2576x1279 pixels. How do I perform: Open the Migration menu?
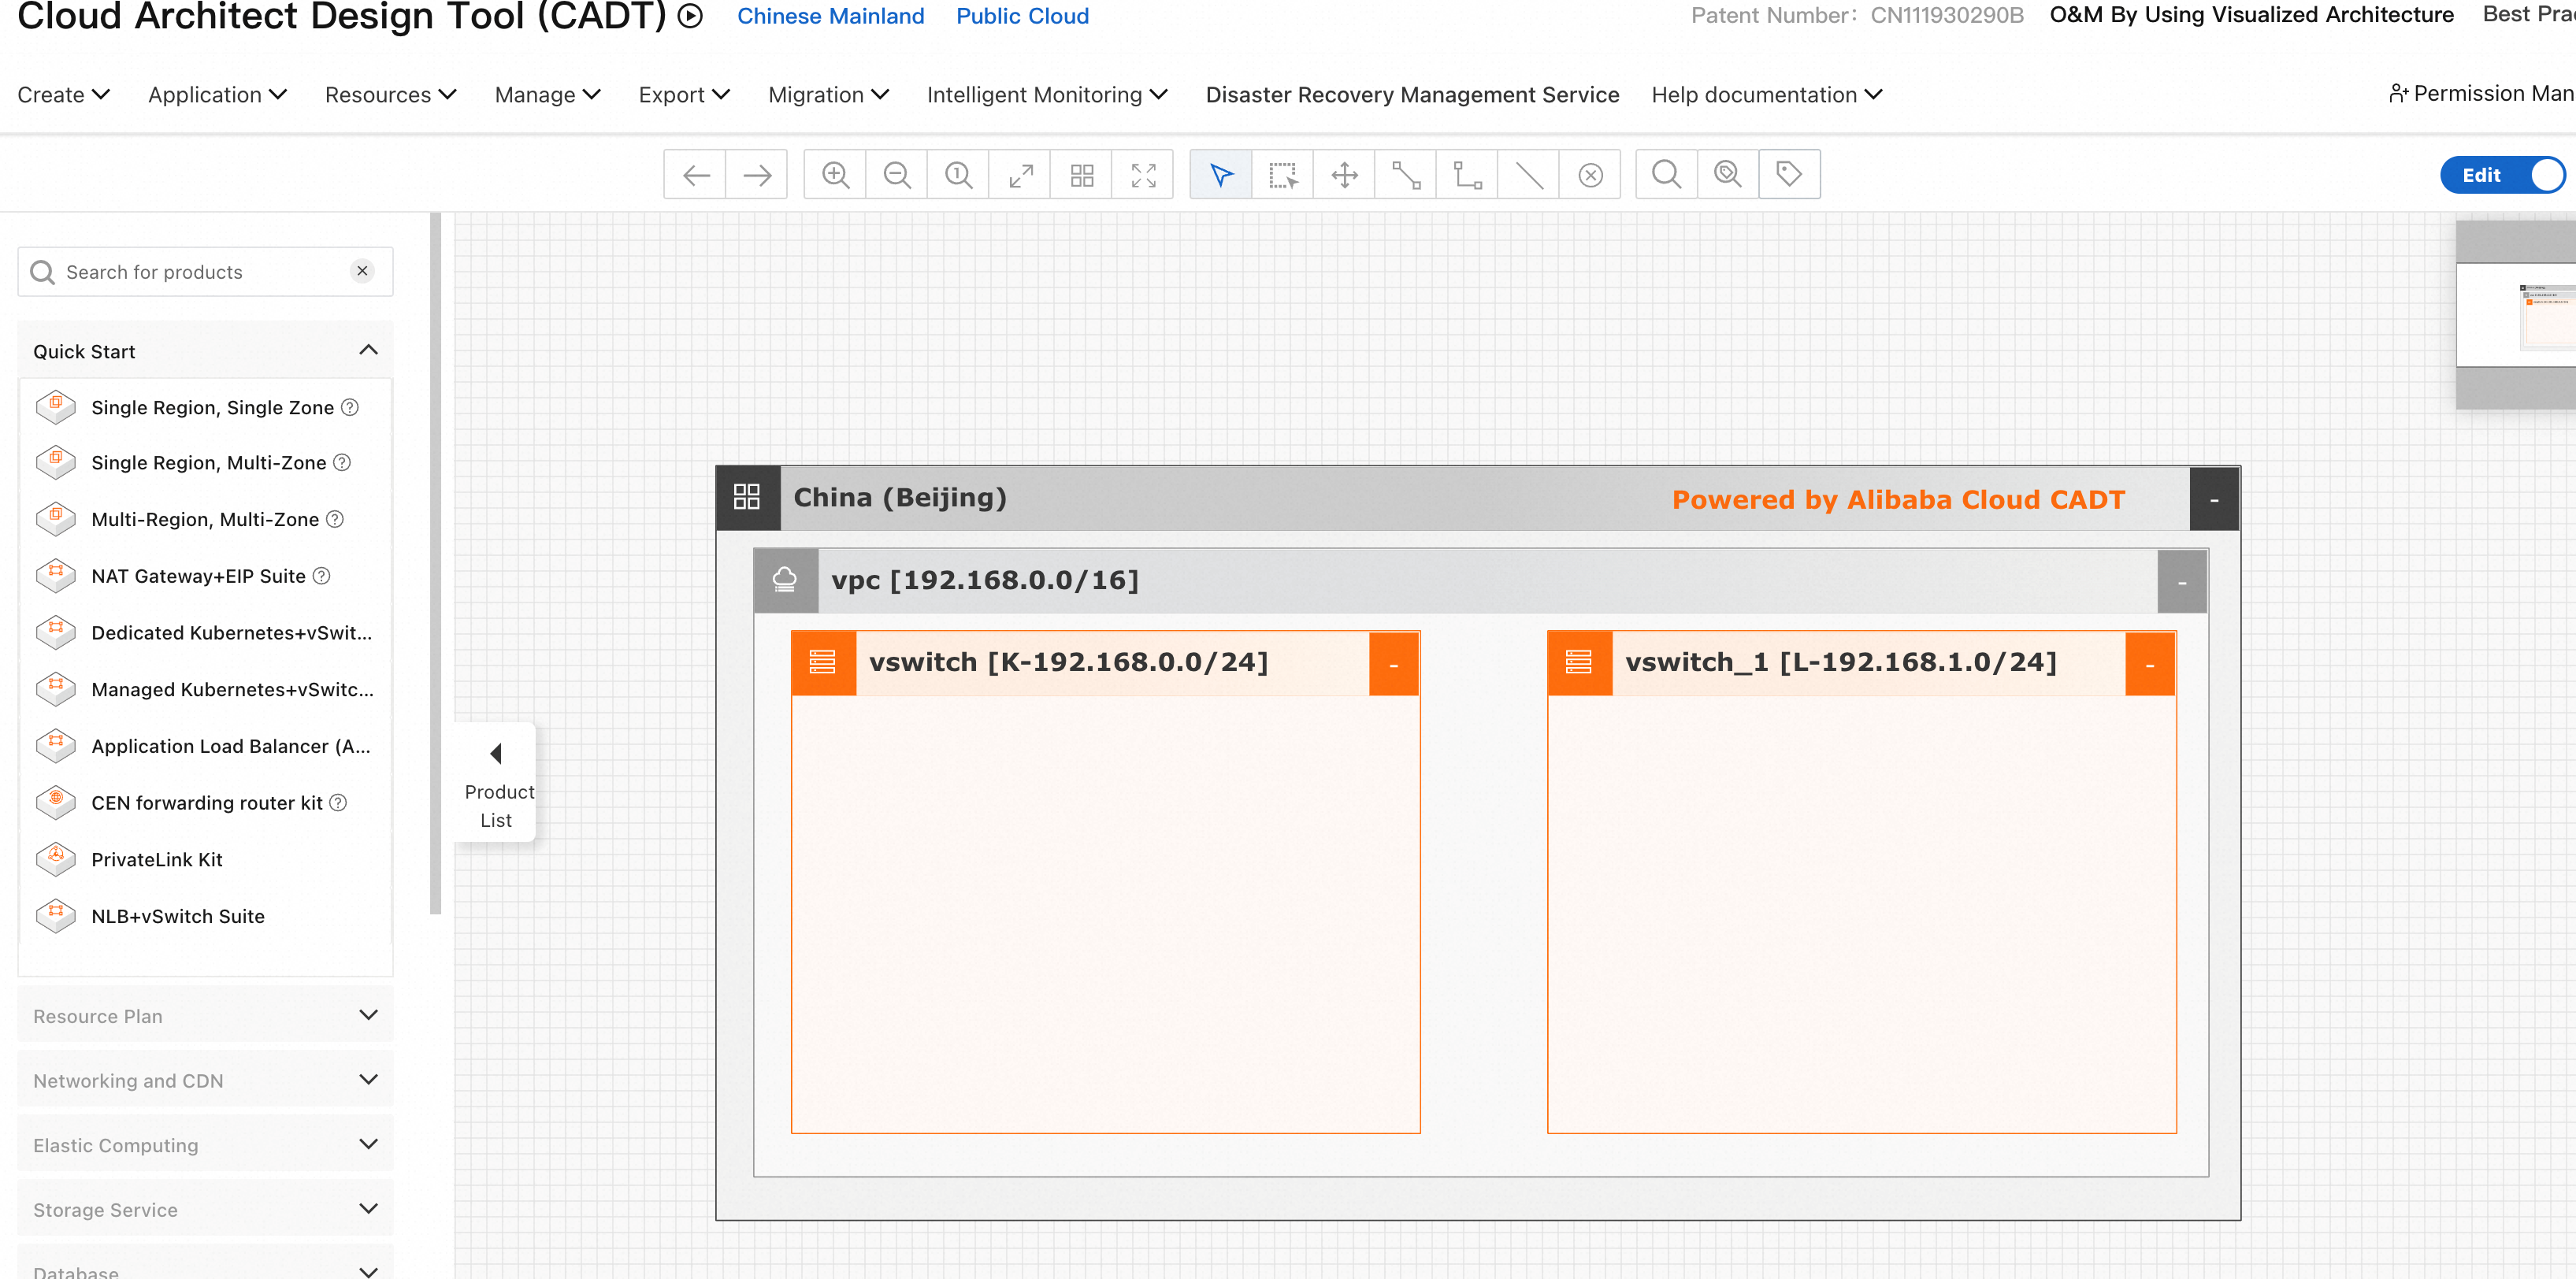click(828, 94)
